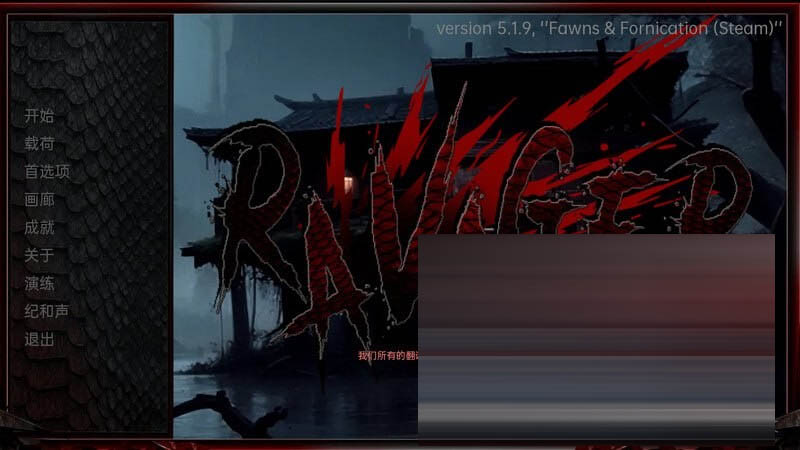The image size is (800, 450).
Task: Click 开始 to start the game
Action: pyautogui.click(x=39, y=115)
